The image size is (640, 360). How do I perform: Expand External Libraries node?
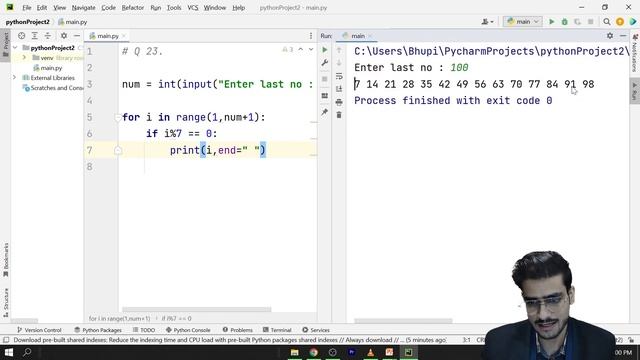pyautogui.click(x=15, y=78)
